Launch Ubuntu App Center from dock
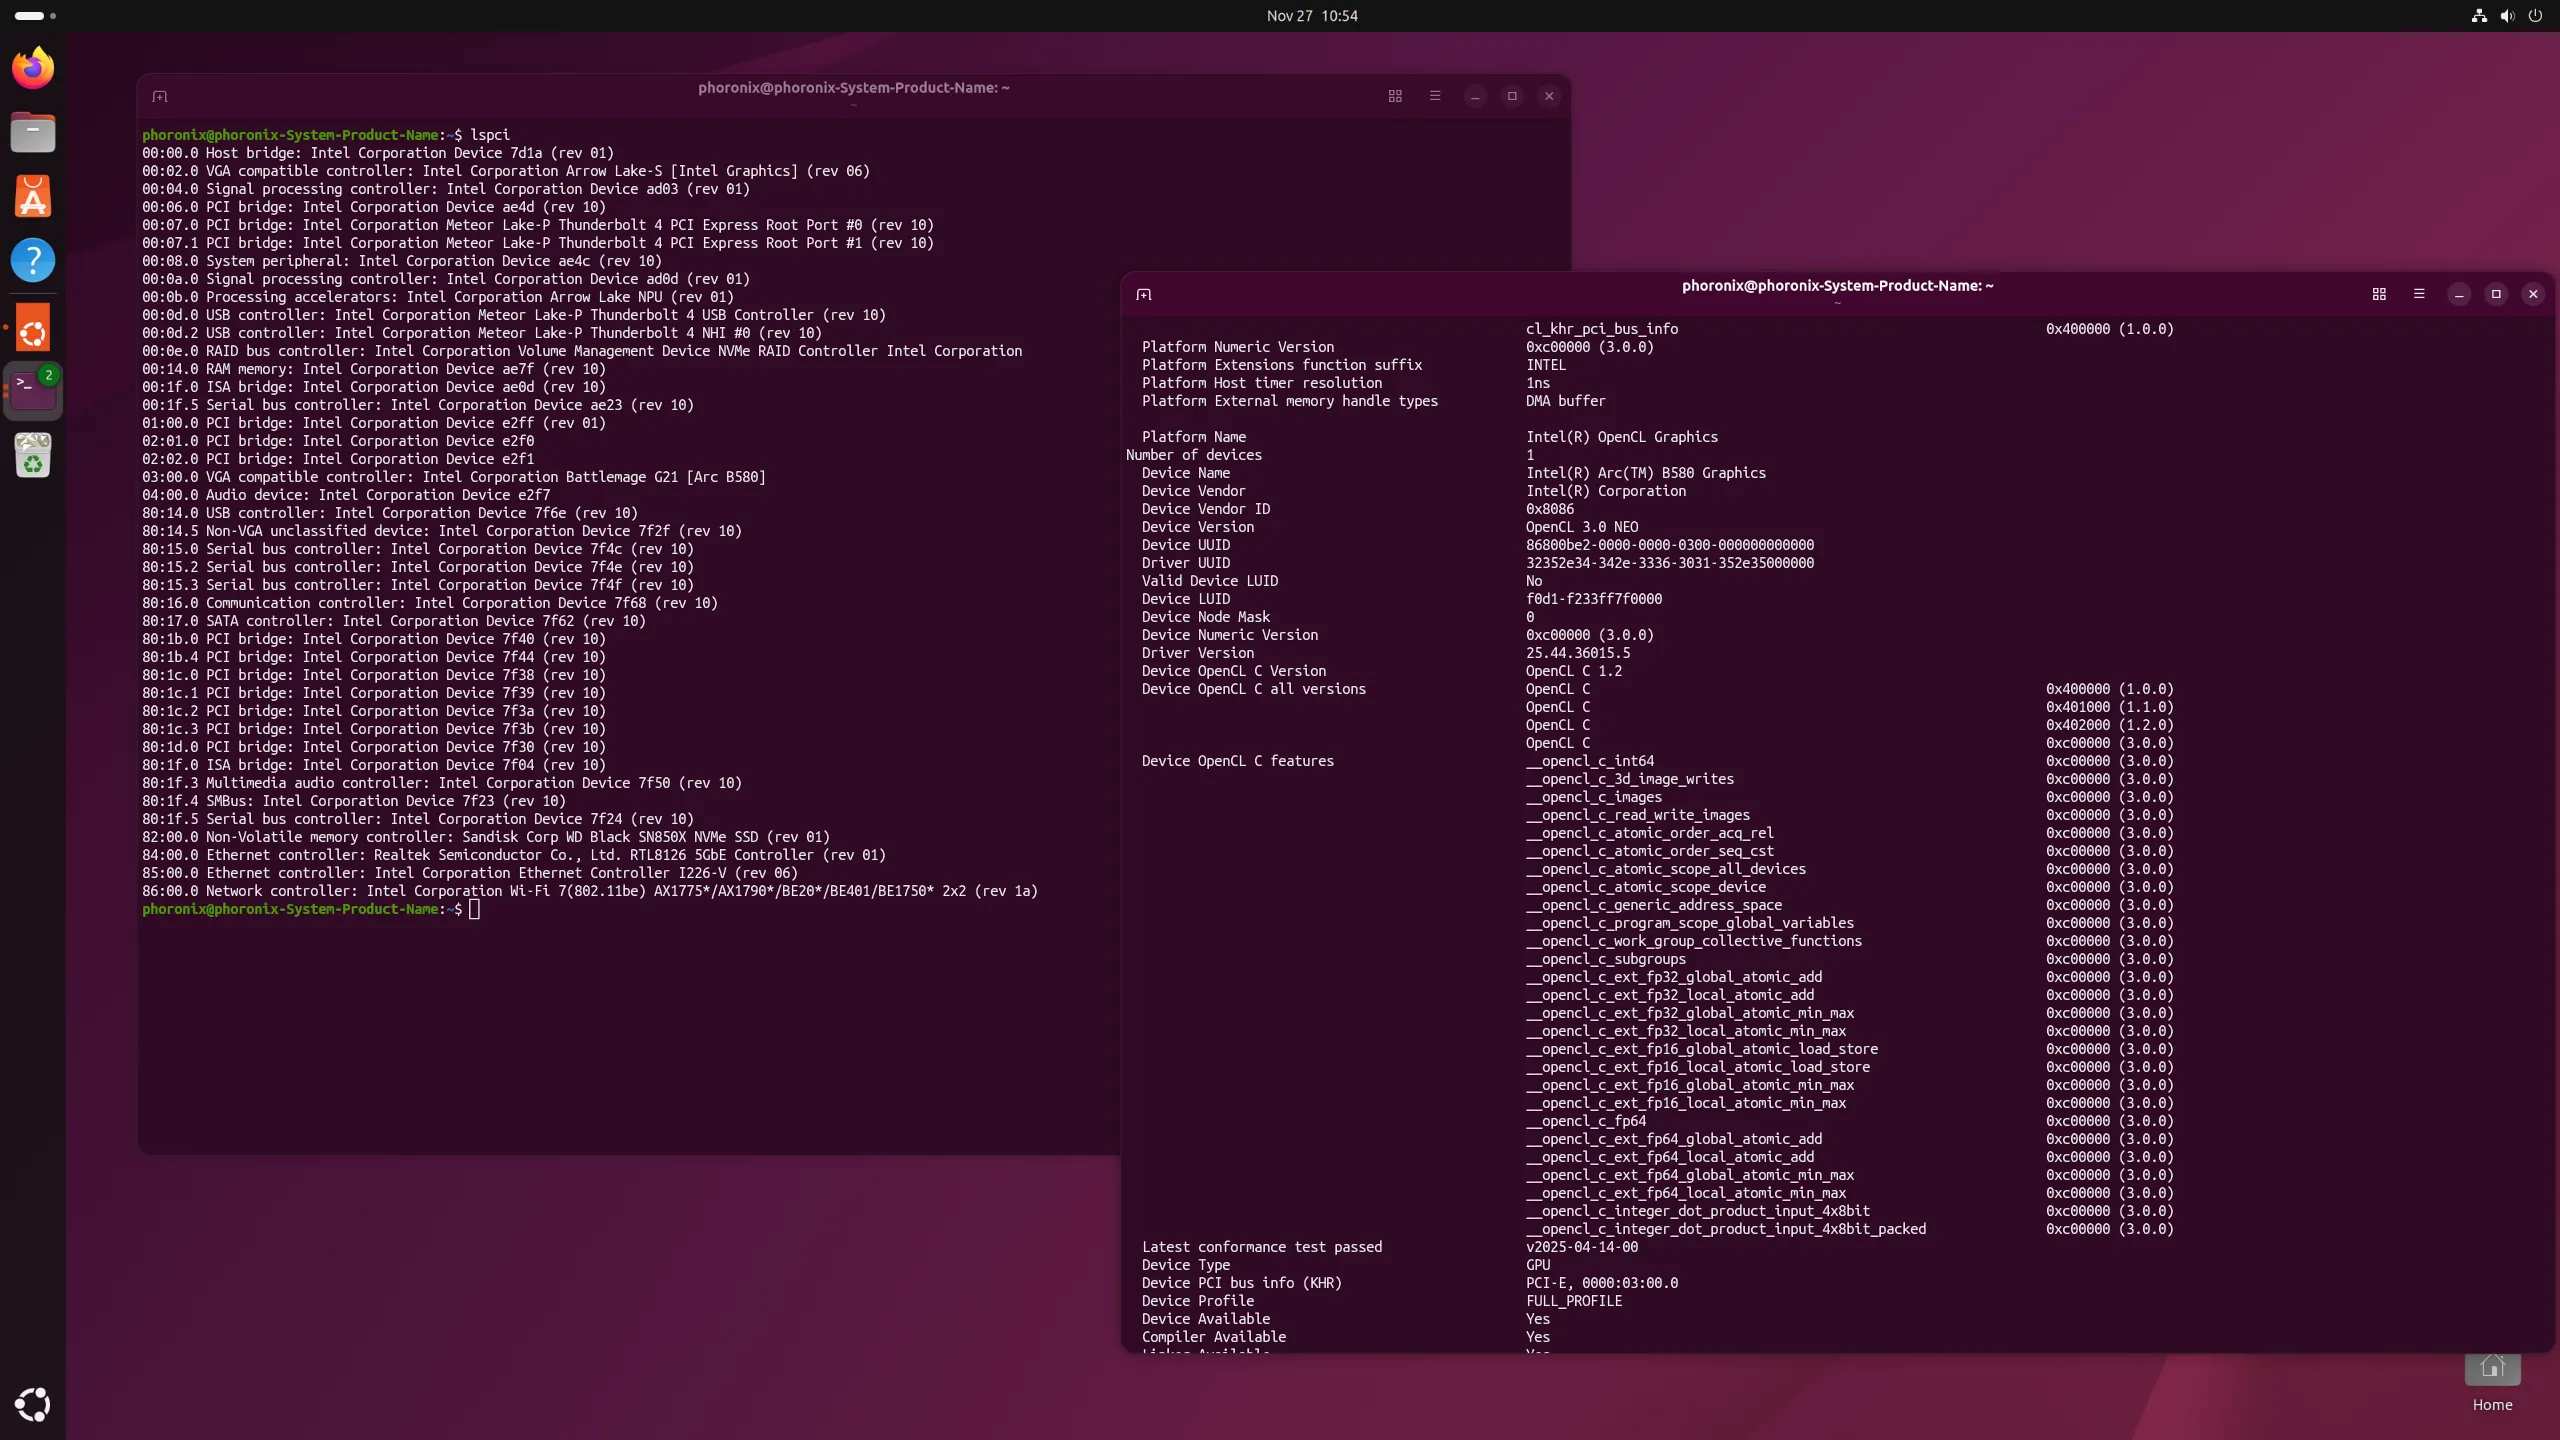This screenshot has width=2560, height=1440. pos(33,196)
